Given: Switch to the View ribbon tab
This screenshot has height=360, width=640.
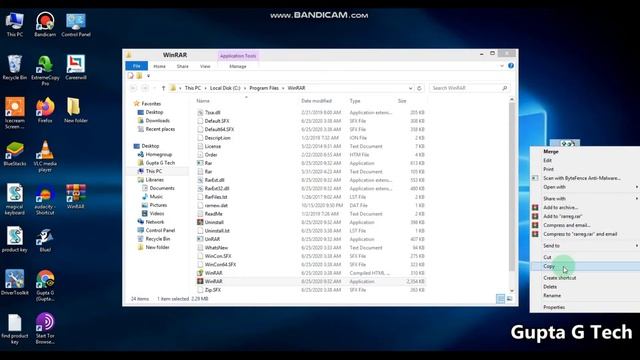Looking at the screenshot, I should click(205, 66).
